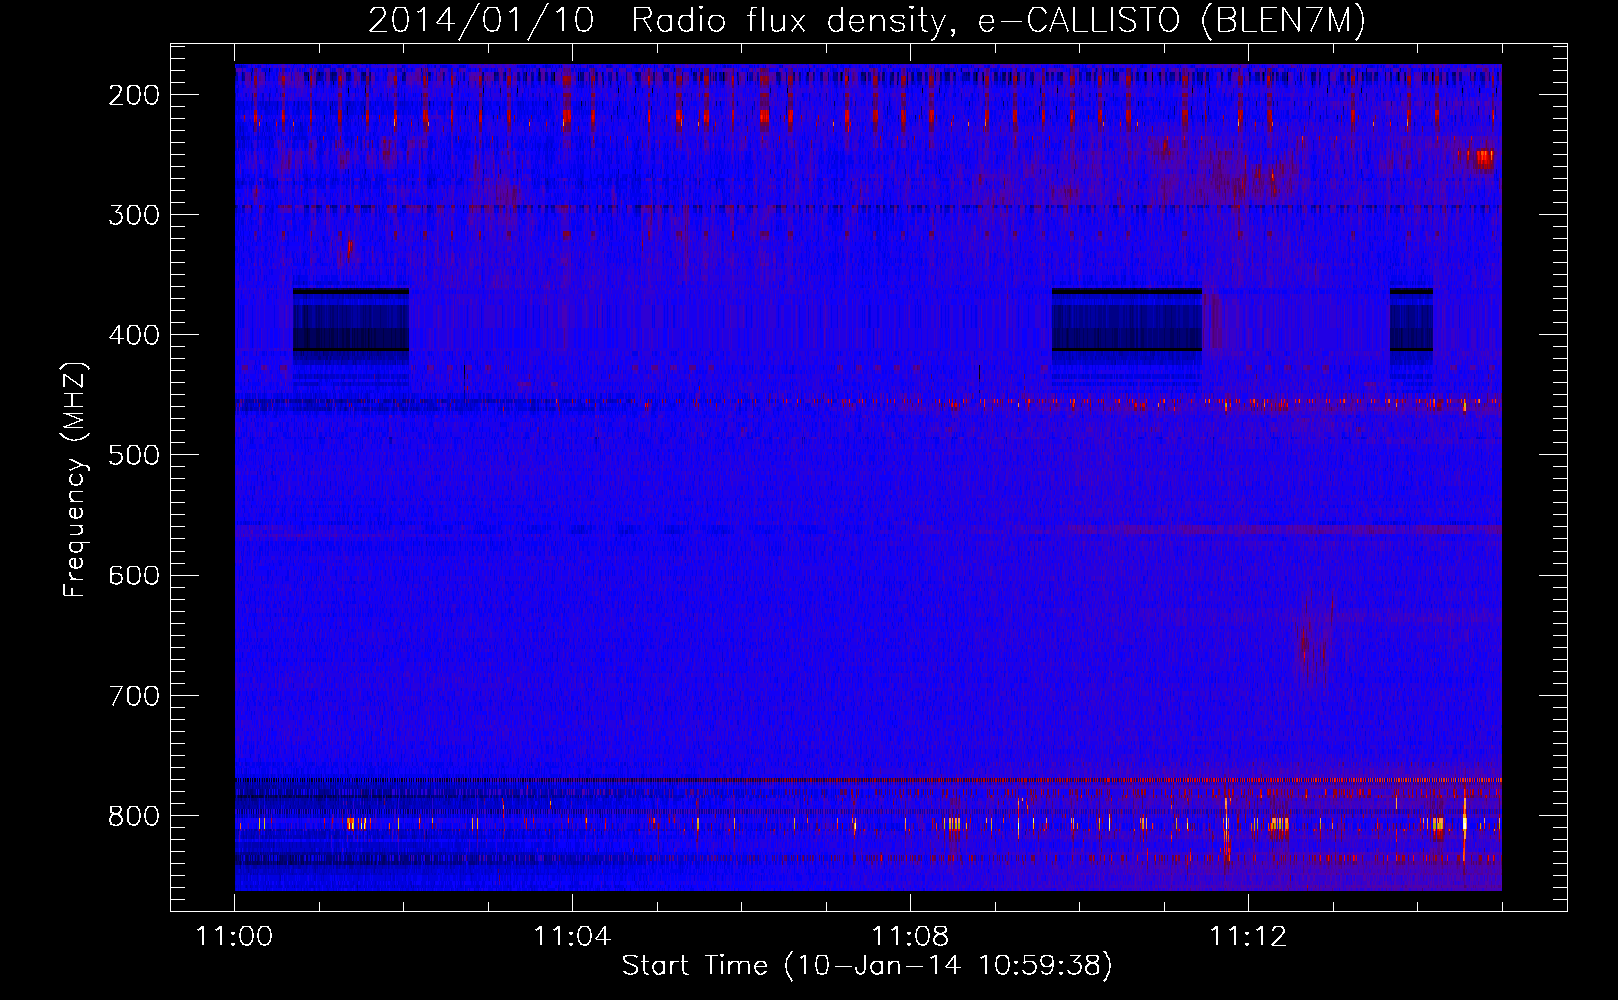Click the 11:04 time tick label

click(x=572, y=936)
